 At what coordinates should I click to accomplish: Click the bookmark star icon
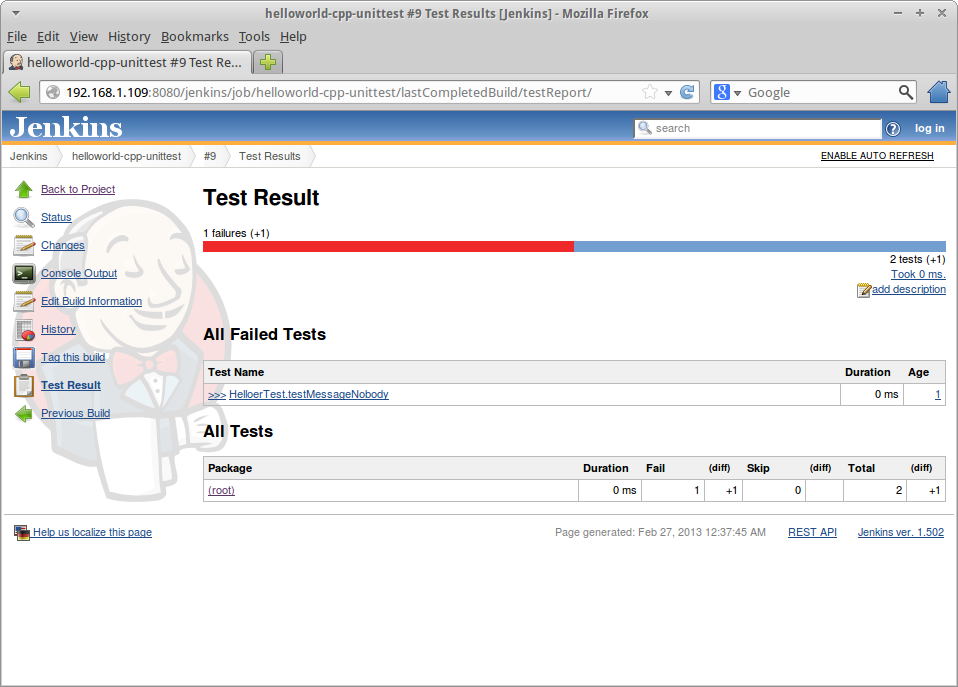tap(650, 92)
